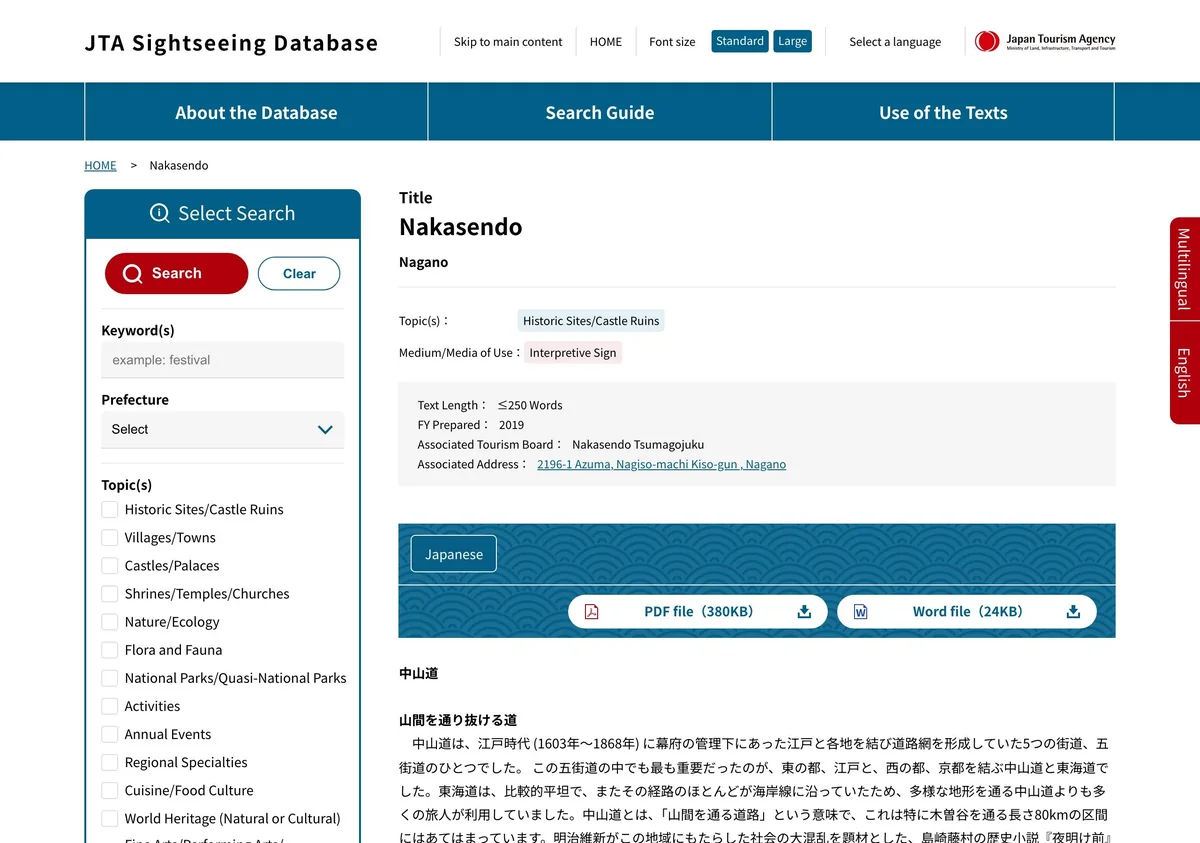This screenshot has width=1200, height=843.
Task: Click the Nakasendo page title text
Action: (461, 227)
